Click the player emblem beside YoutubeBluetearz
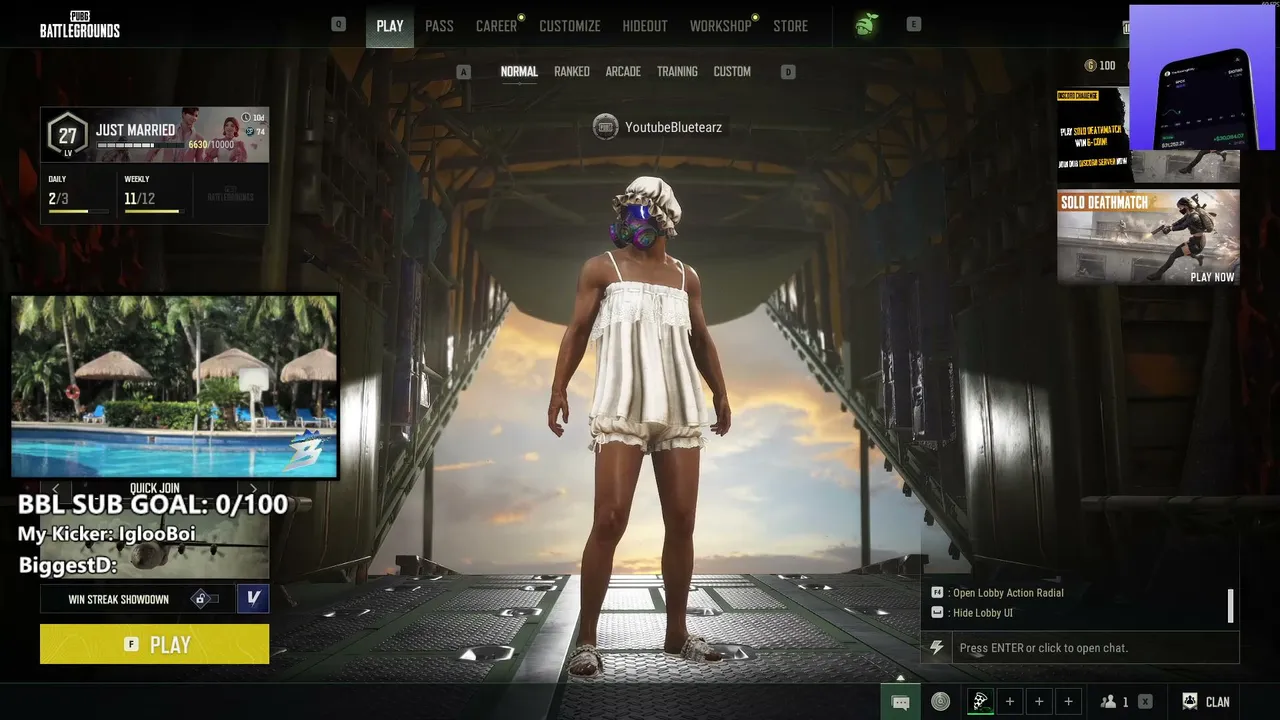This screenshot has width=1280, height=720. (x=605, y=127)
